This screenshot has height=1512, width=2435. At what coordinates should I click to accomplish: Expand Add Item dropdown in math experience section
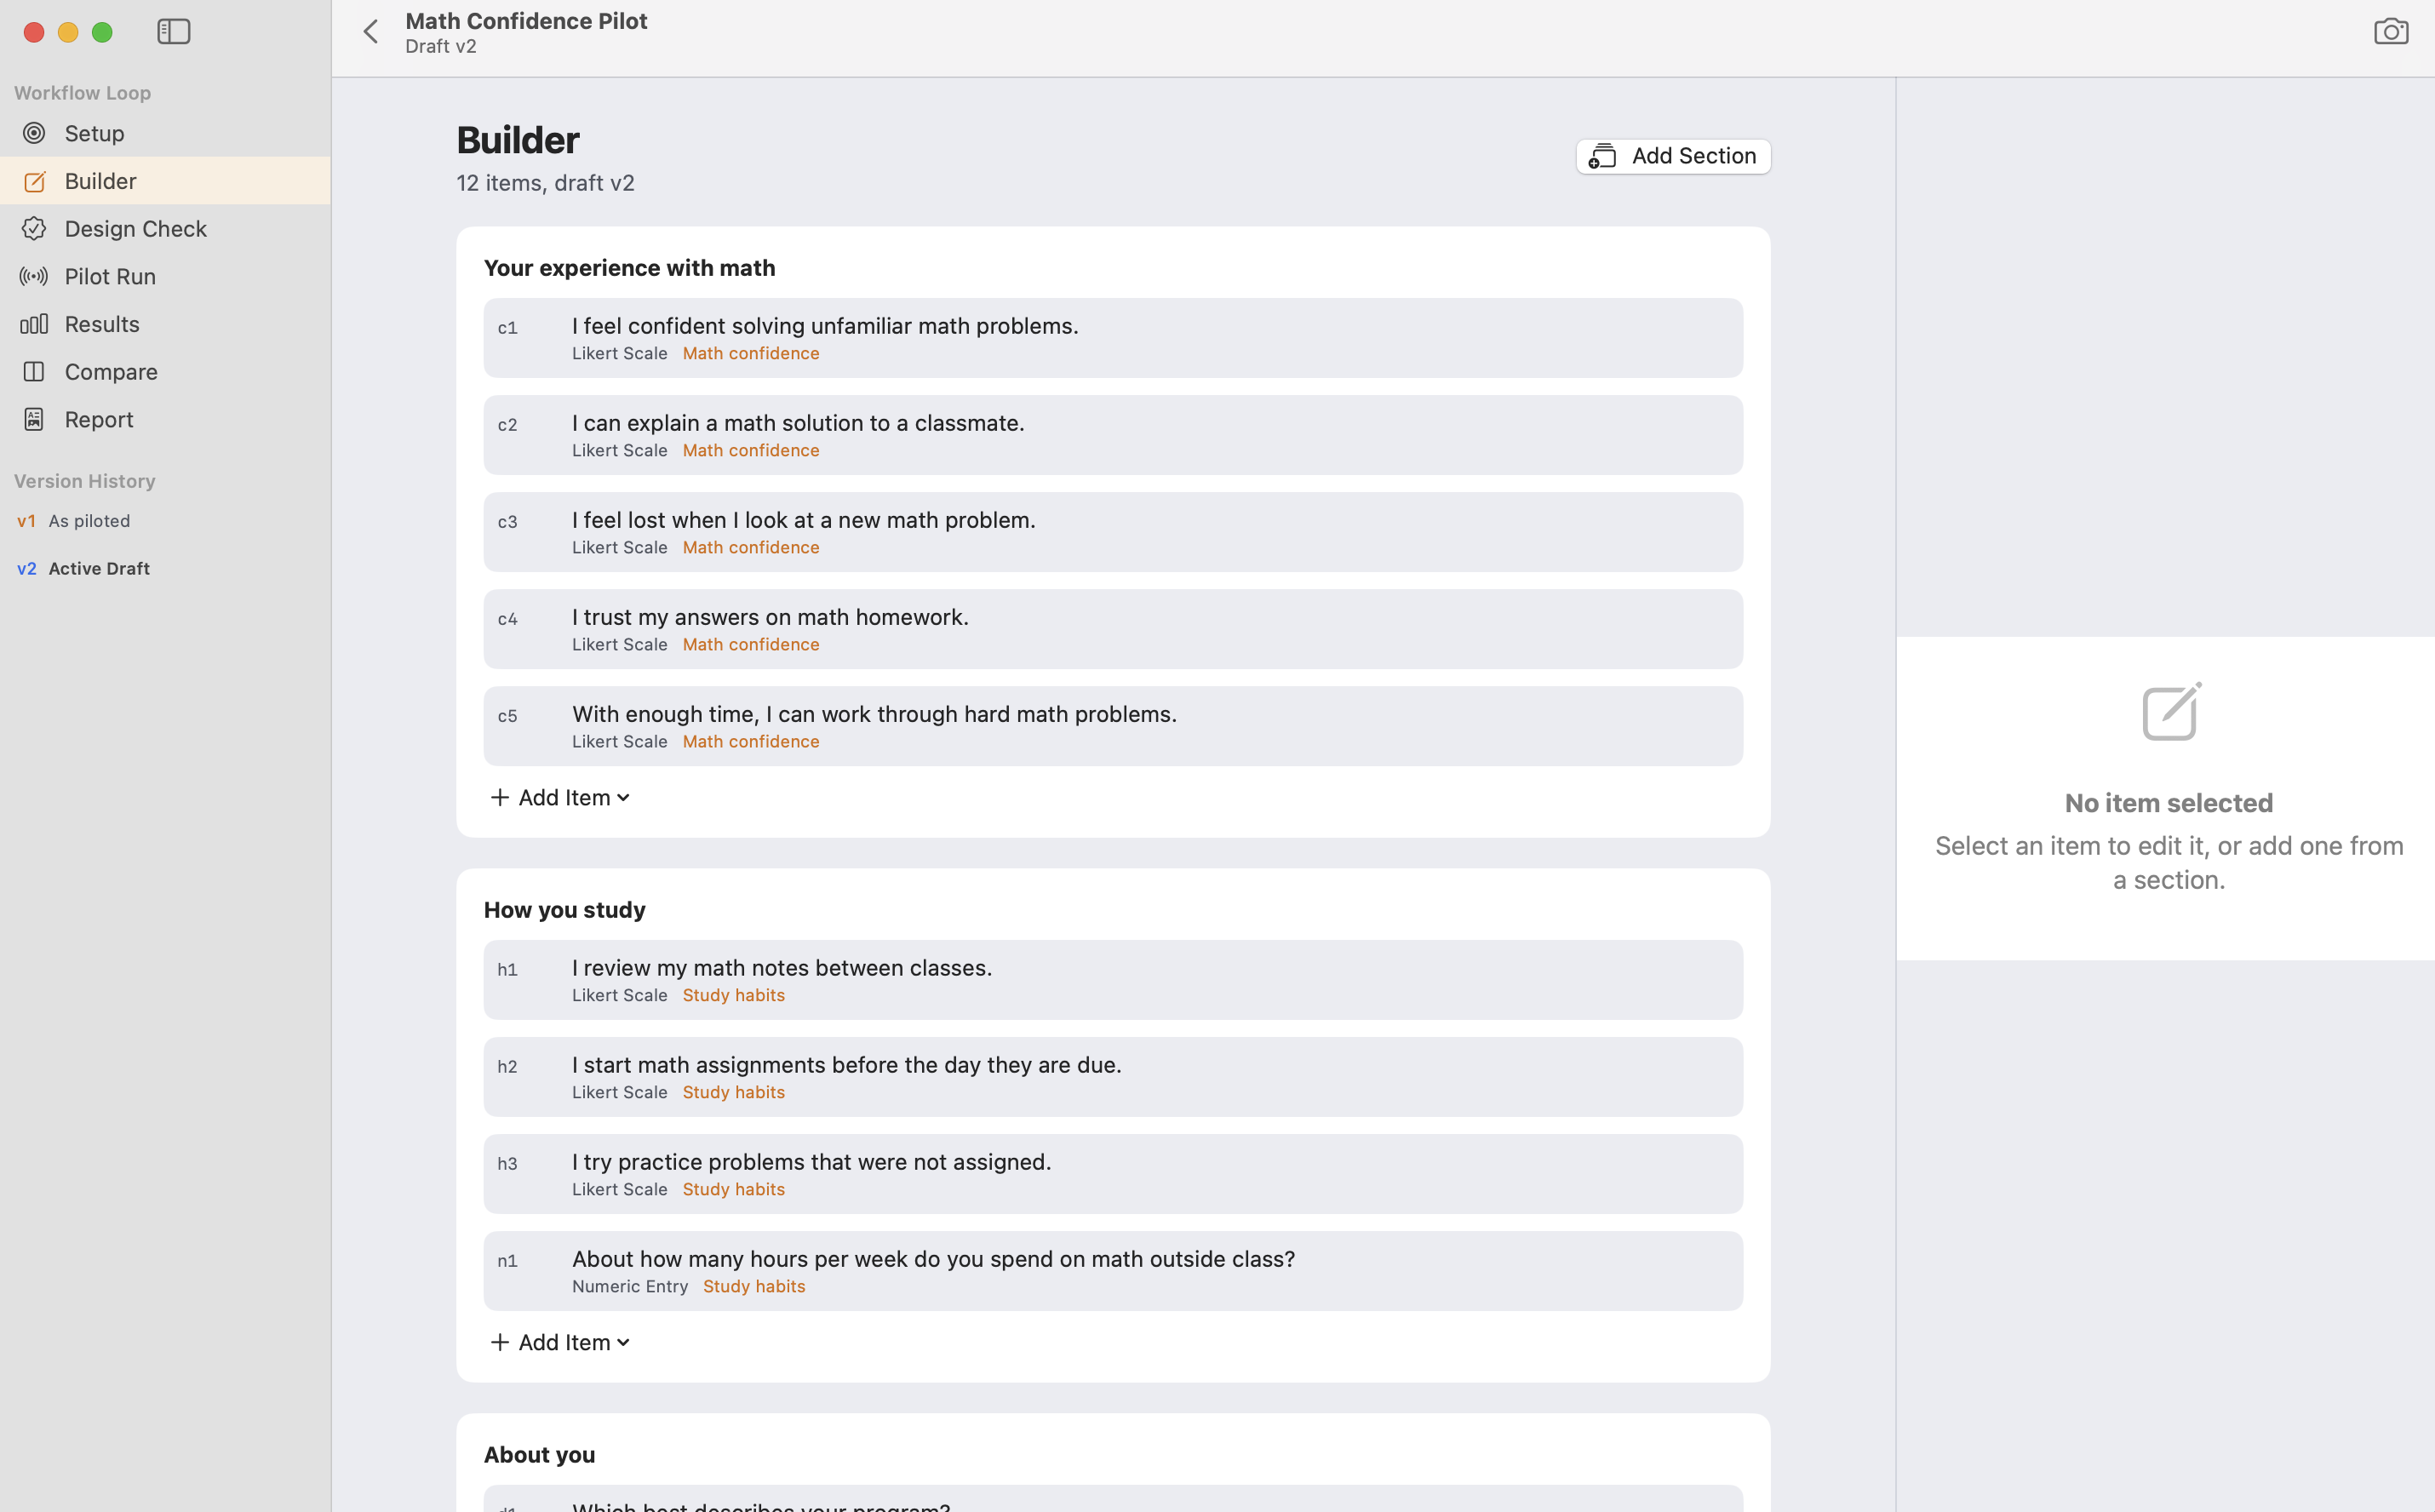click(x=560, y=797)
